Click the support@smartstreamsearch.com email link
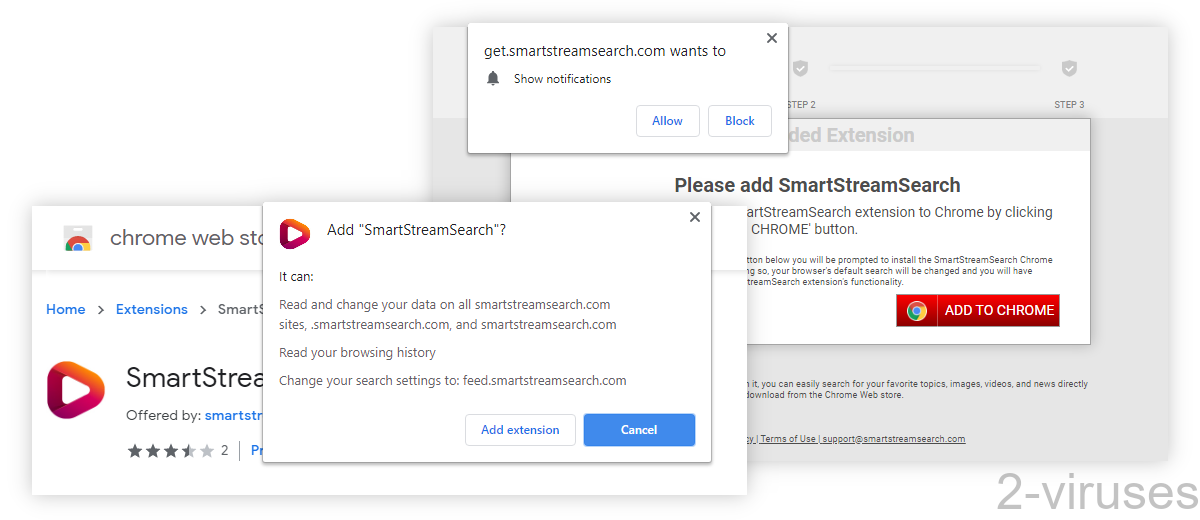 click(x=893, y=439)
